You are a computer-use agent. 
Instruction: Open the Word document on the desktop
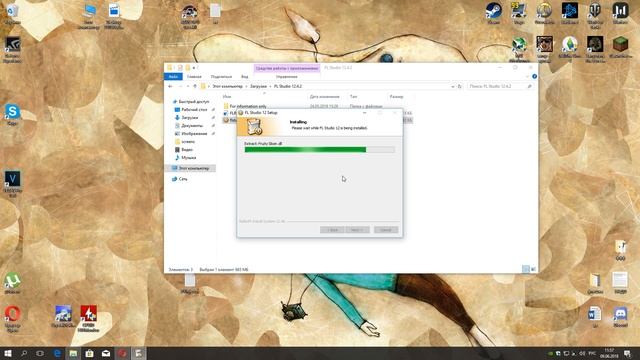(x=595, y=316)
